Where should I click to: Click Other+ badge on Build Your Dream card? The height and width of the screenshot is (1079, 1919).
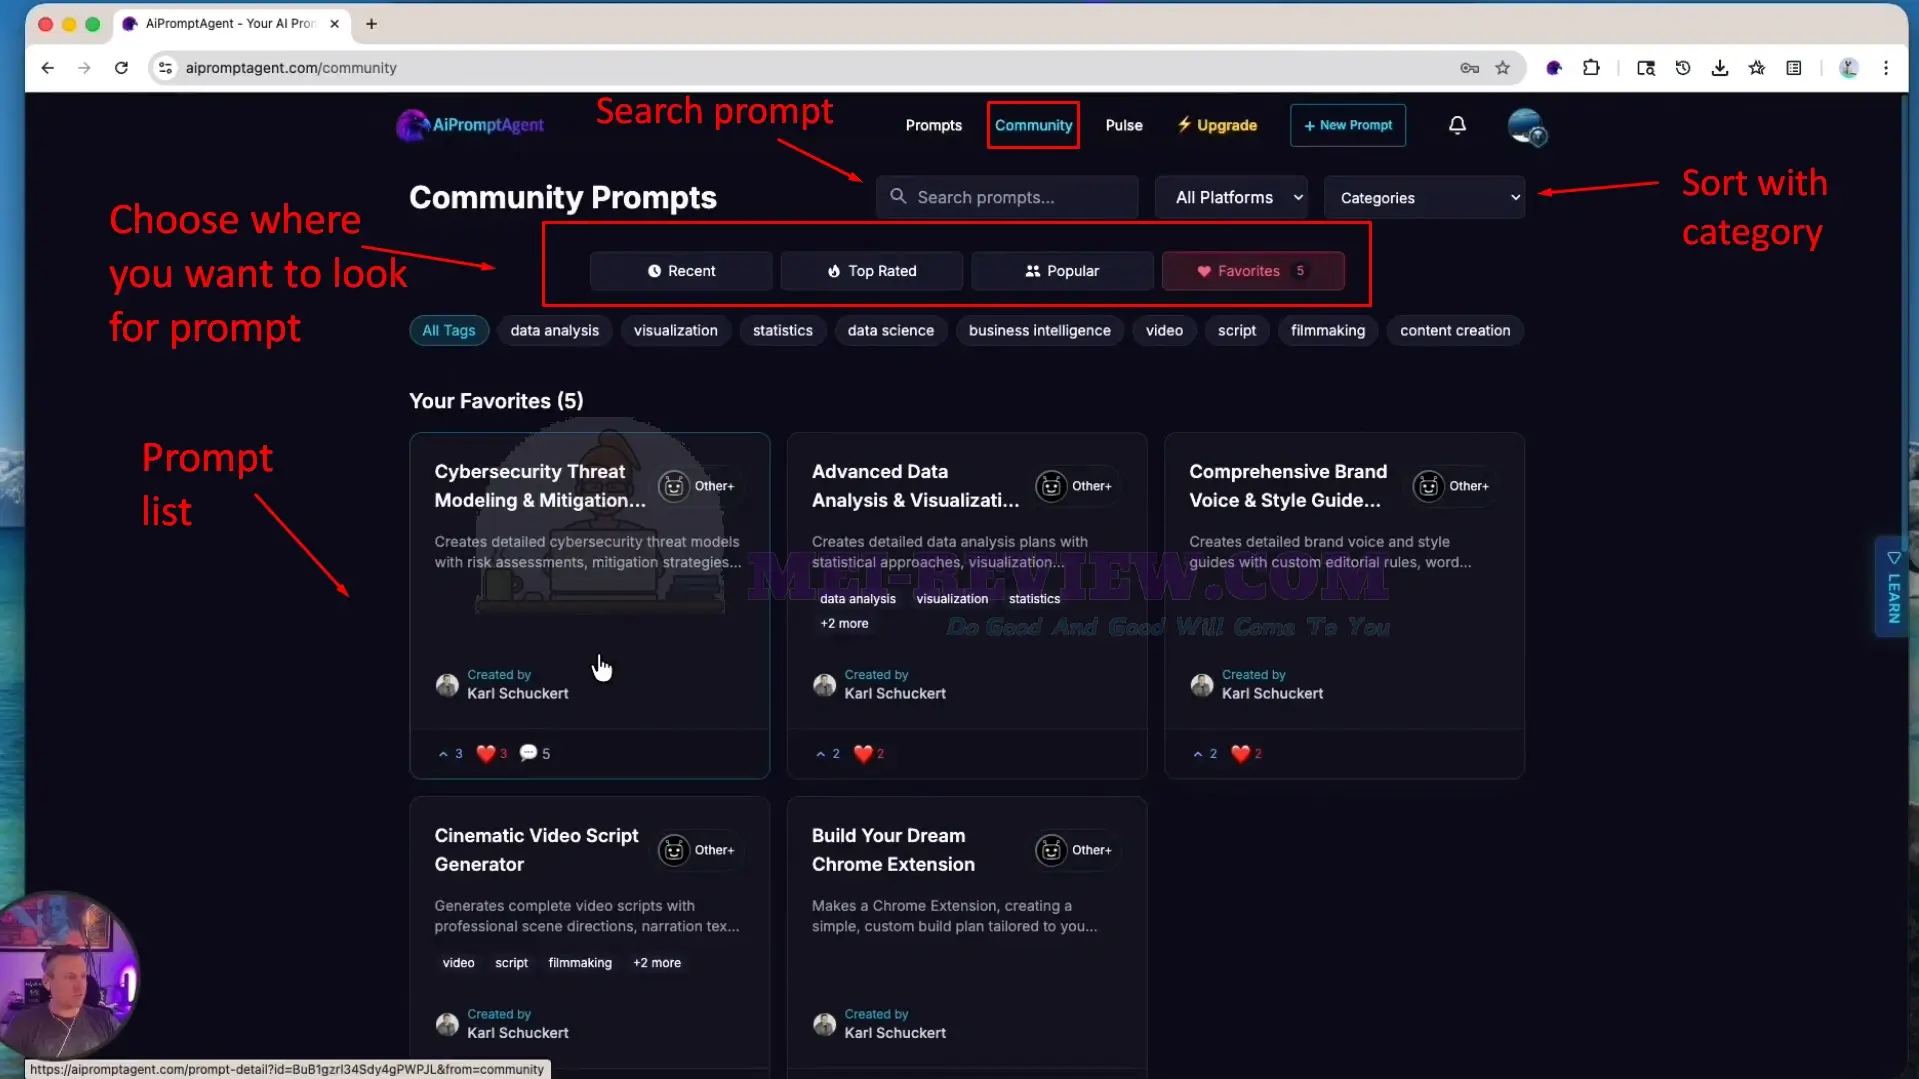click(1075, 850)
